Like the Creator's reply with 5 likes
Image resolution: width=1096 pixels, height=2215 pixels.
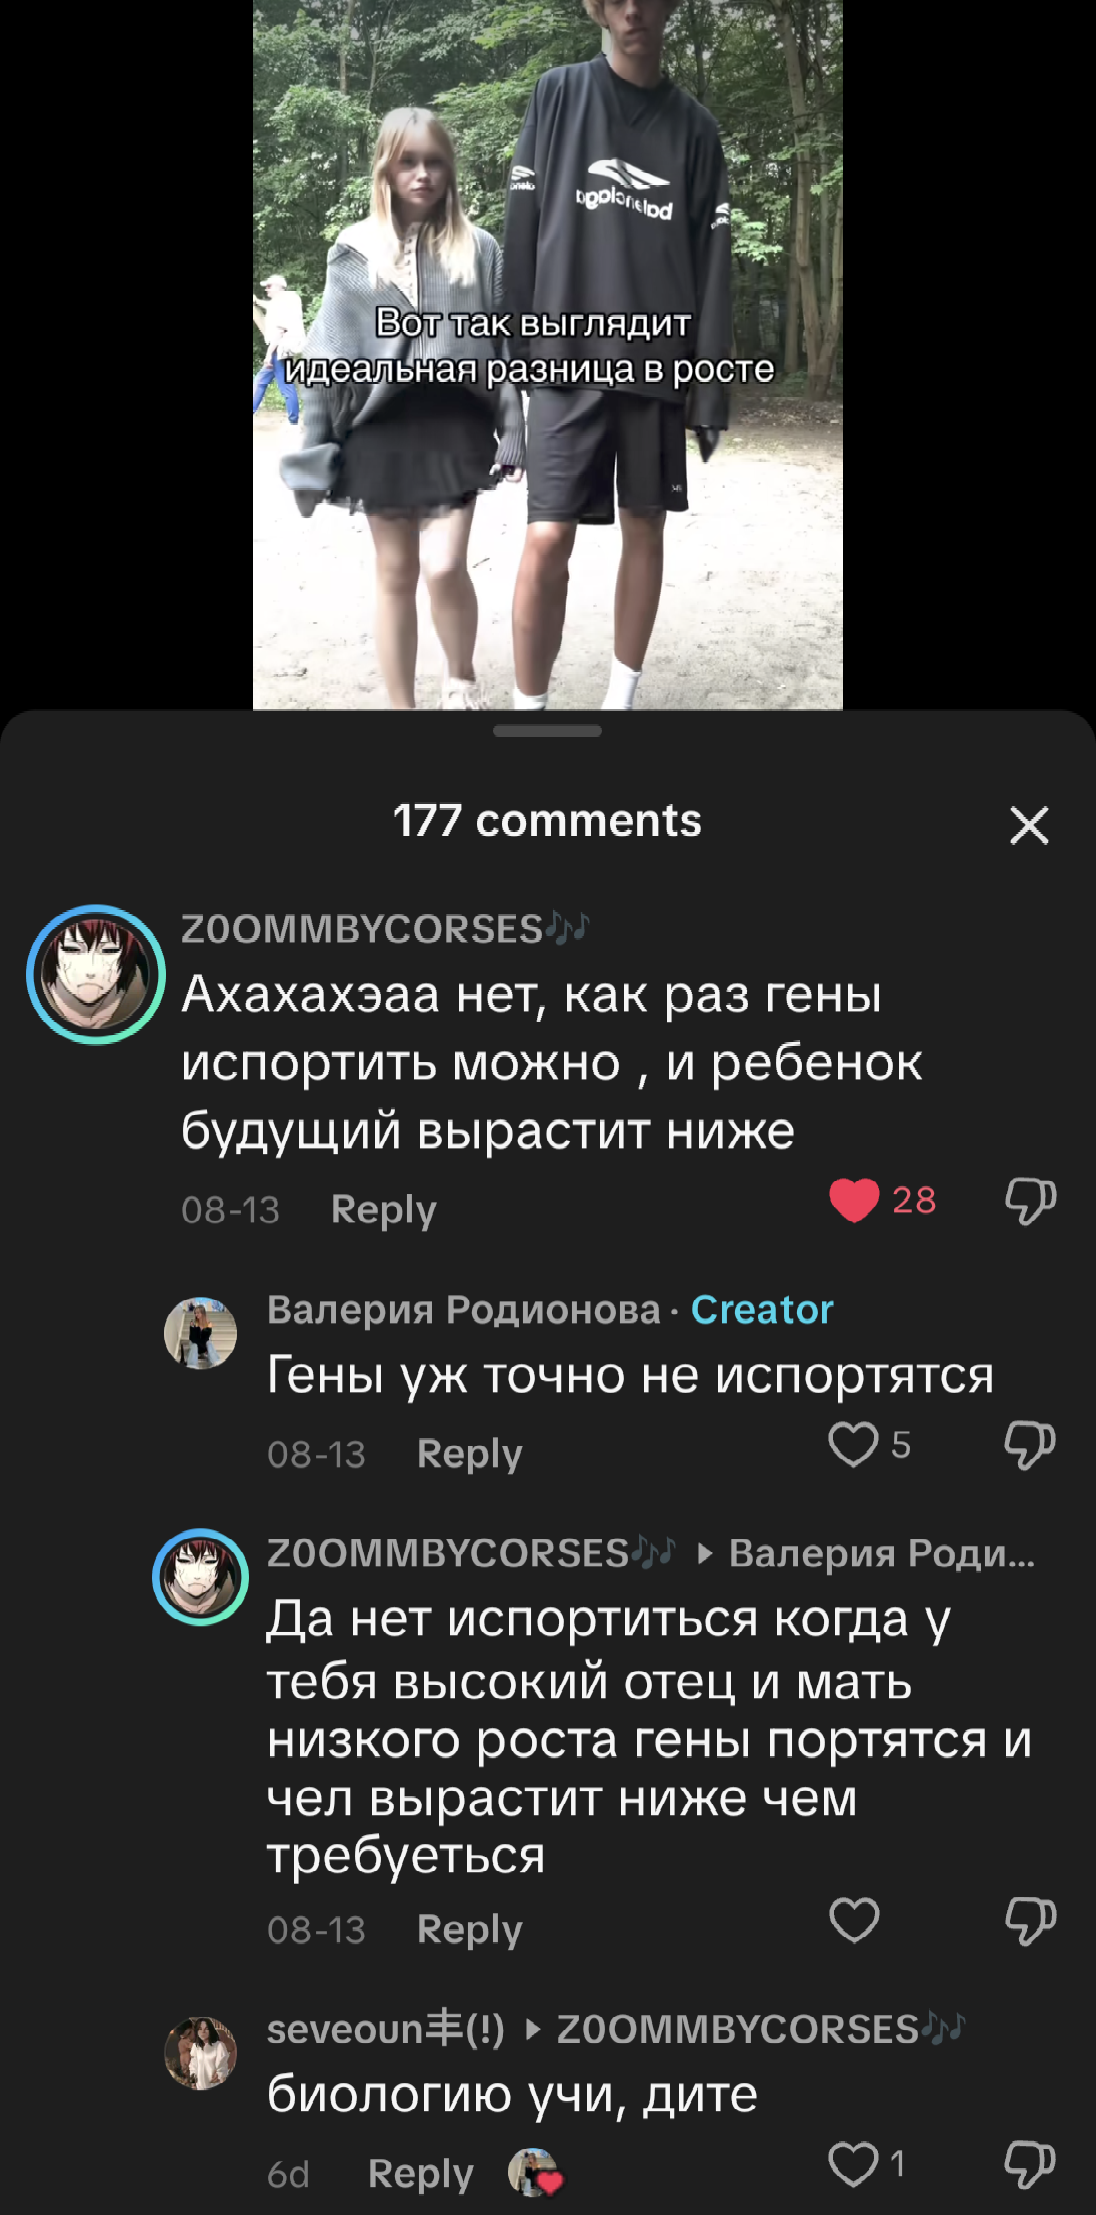tap(853, 1444)
